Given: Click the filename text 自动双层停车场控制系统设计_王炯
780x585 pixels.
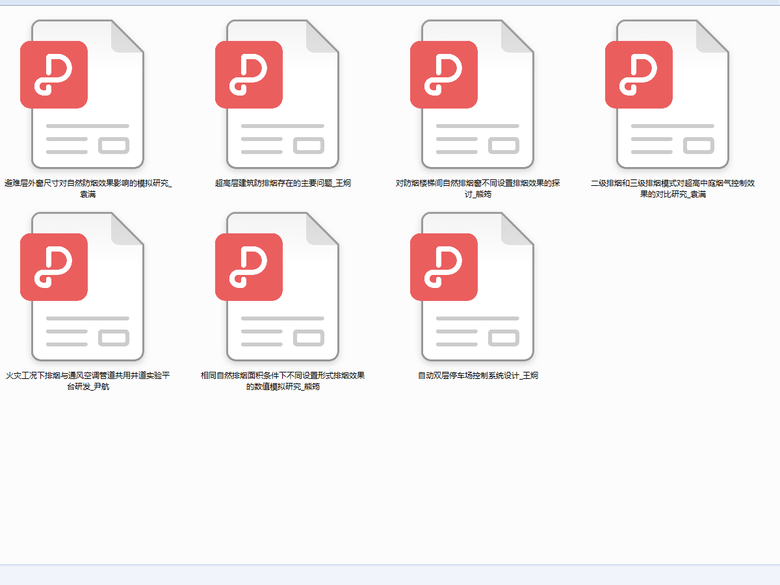Looking at the screenshot, I should coord(478,376).
